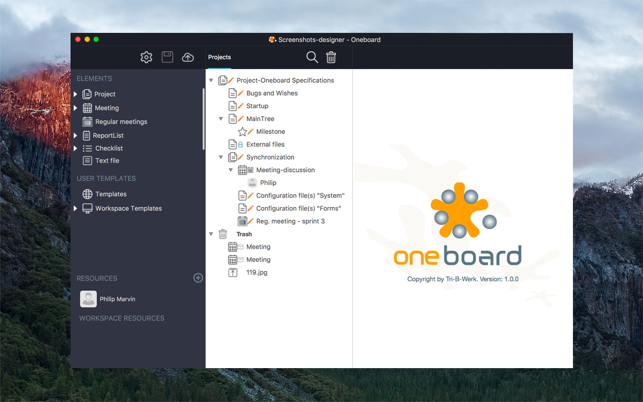643x402 pixels.
Task: Select the Startup tree item
Action: [x=257, y=106]
